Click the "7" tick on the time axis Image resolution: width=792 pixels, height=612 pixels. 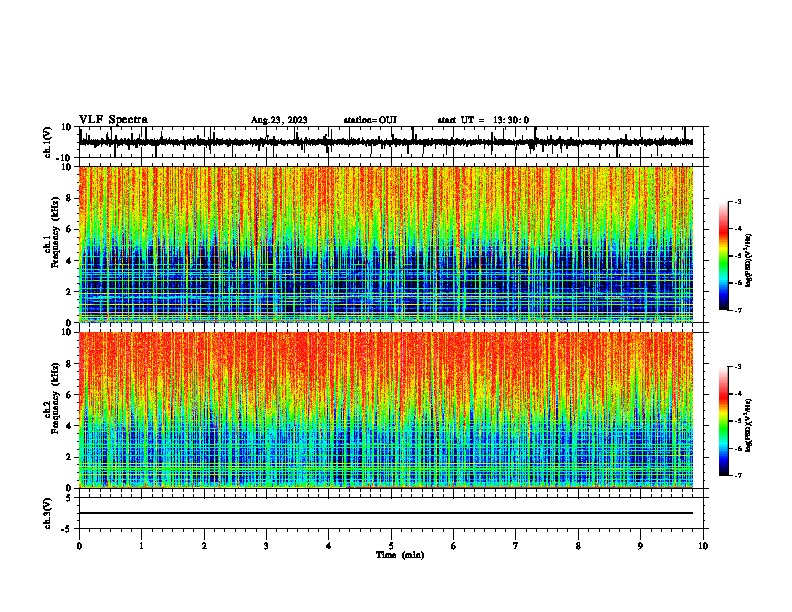point(516,546)
